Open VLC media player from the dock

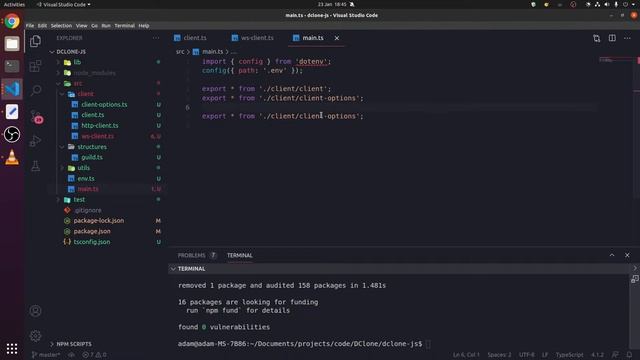pyautogui.click(x=12, y=157)
